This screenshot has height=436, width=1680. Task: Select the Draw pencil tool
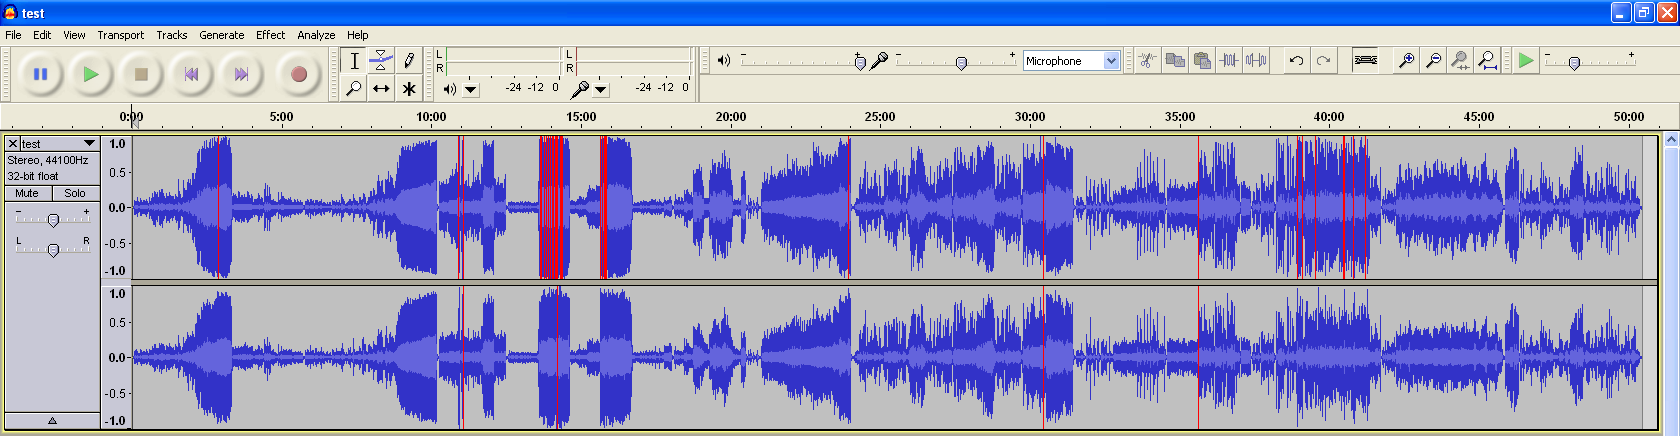click(x=408, y=61)
